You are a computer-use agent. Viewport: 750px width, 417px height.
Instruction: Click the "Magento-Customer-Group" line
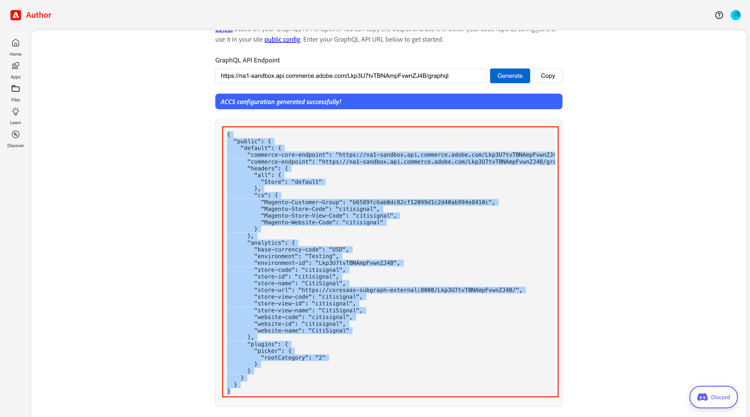(x=379, y=202)
